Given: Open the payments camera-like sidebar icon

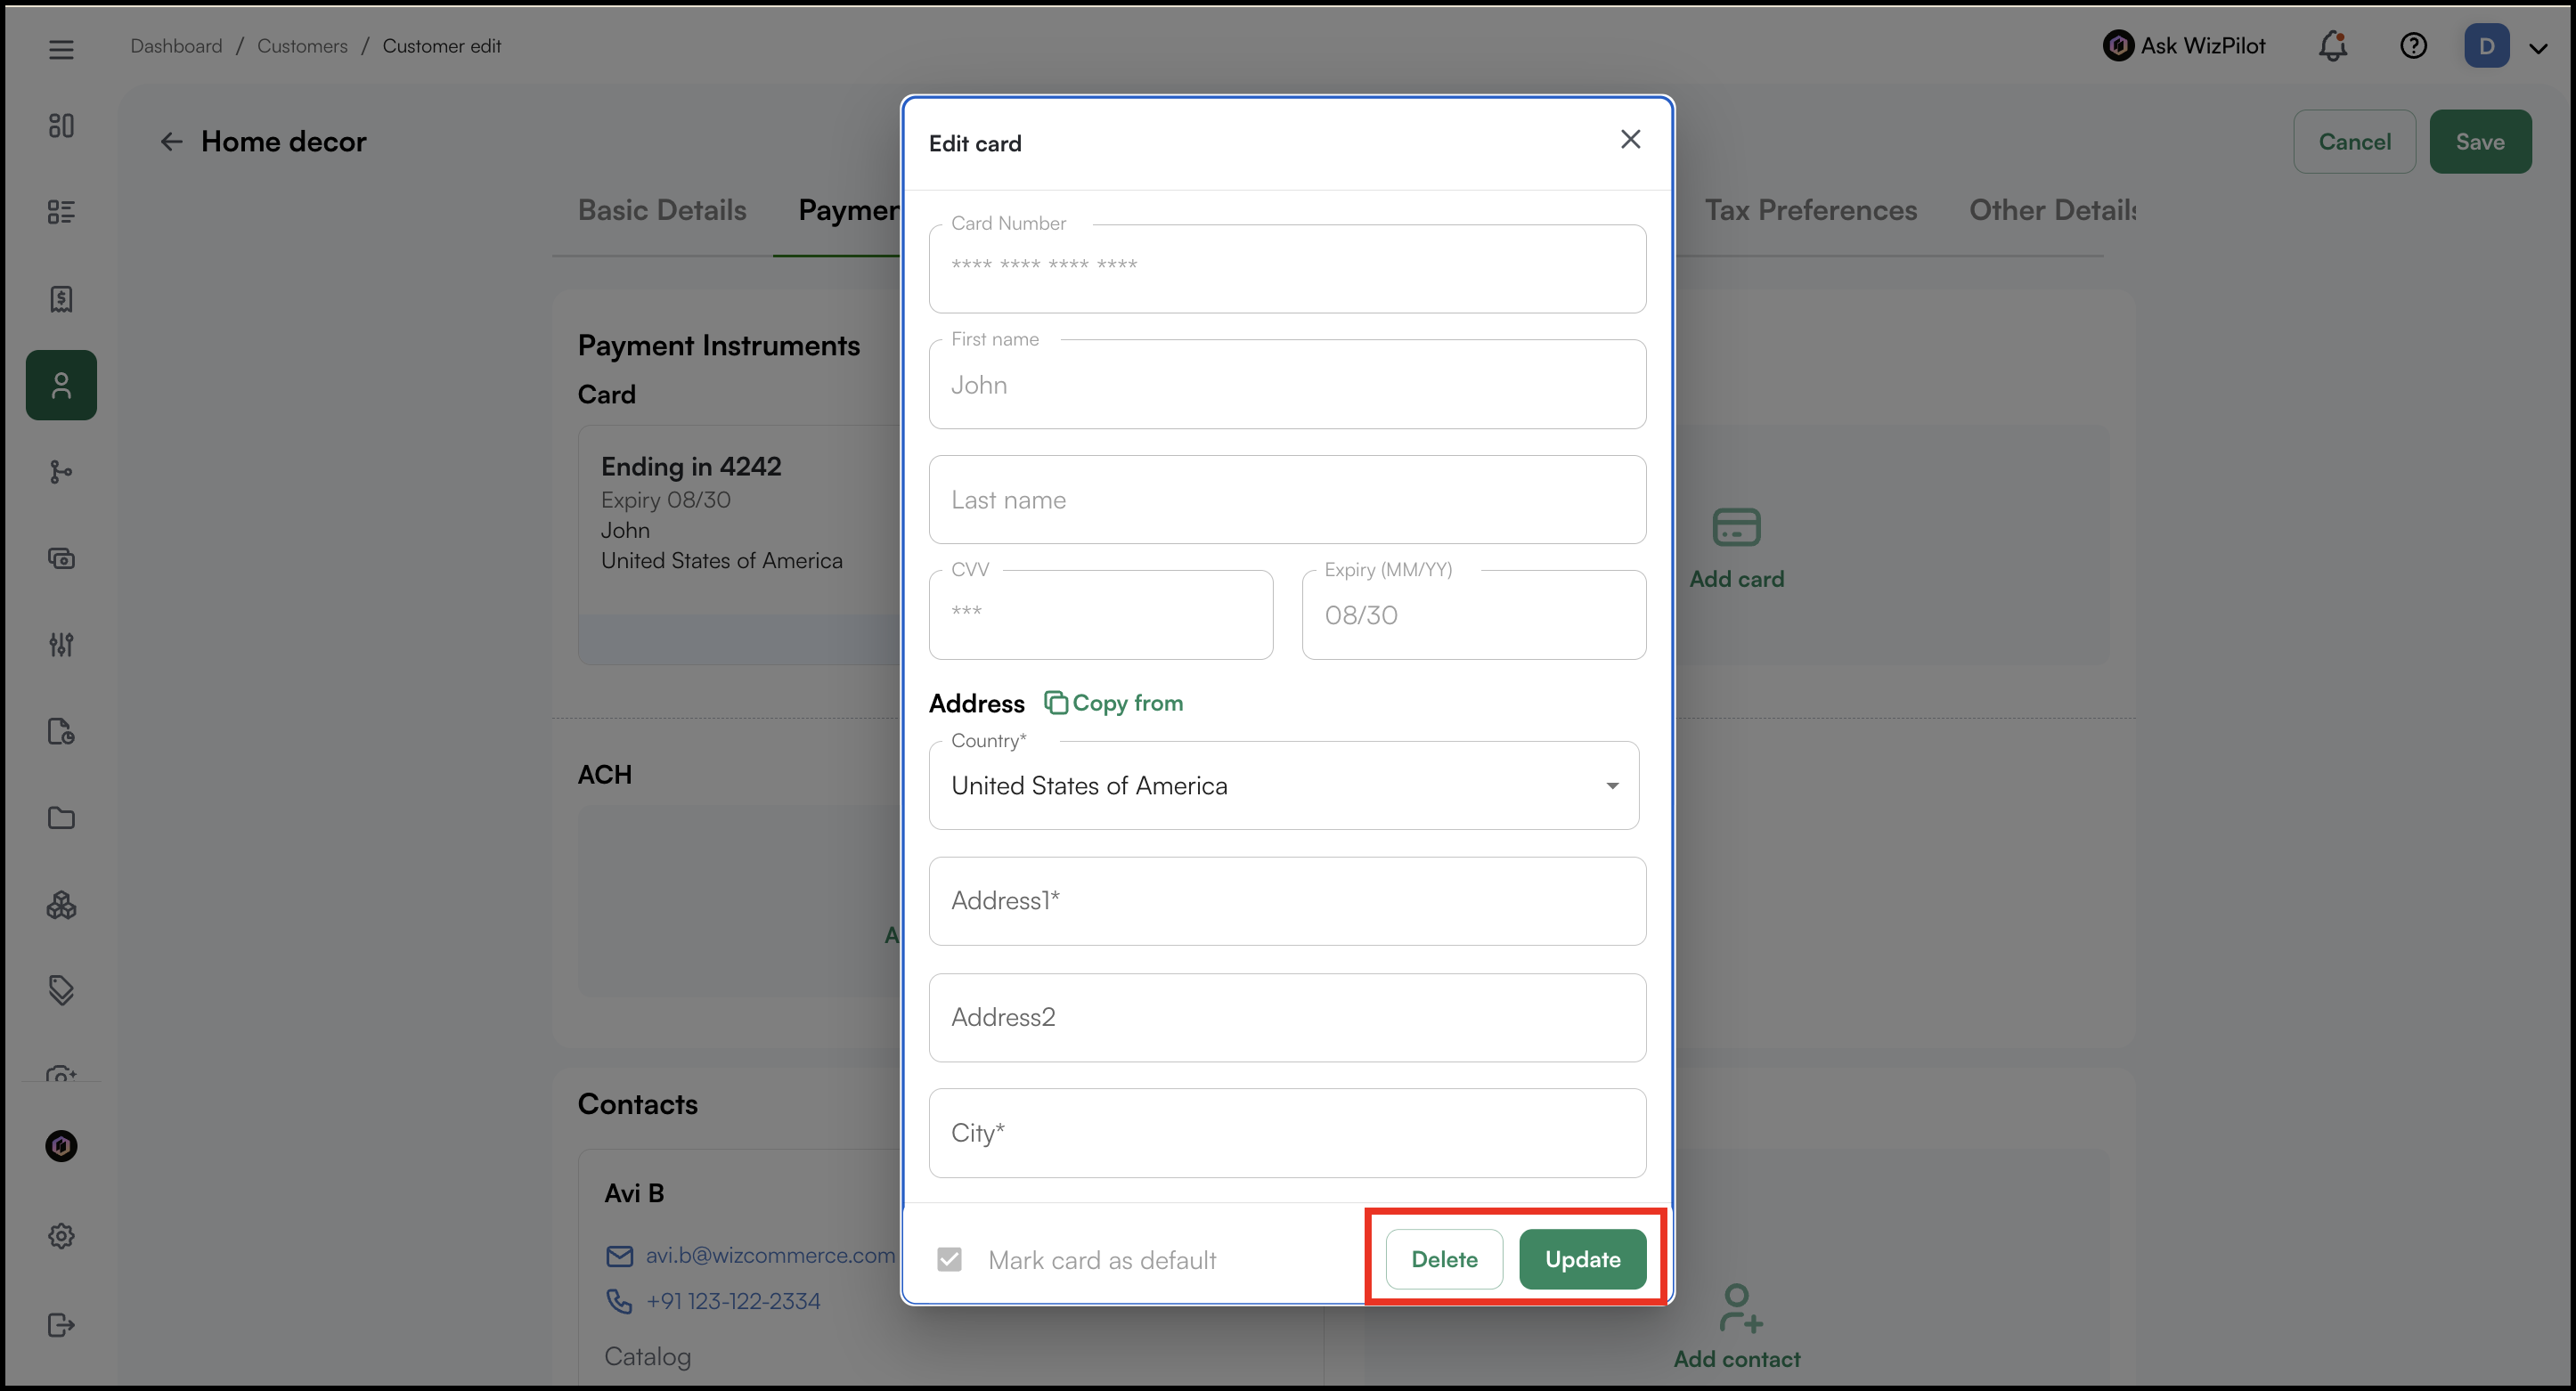Looking at the screenshot, I should (x=61, y=558).
